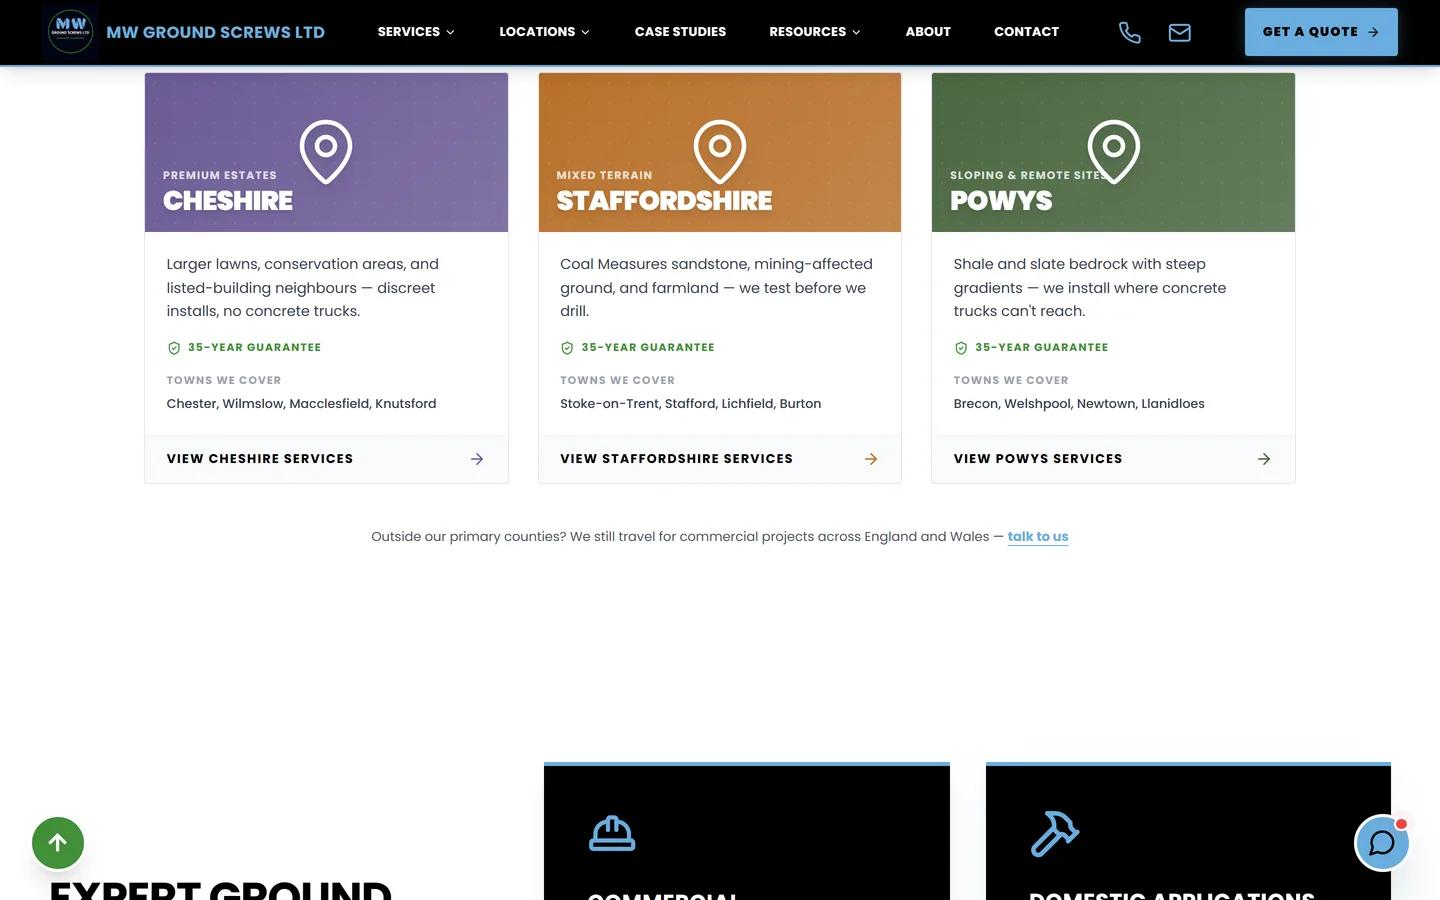The image size is (1440, 900).
Task: Follow the 'talk to us' link
Action: click(1038, 537)
